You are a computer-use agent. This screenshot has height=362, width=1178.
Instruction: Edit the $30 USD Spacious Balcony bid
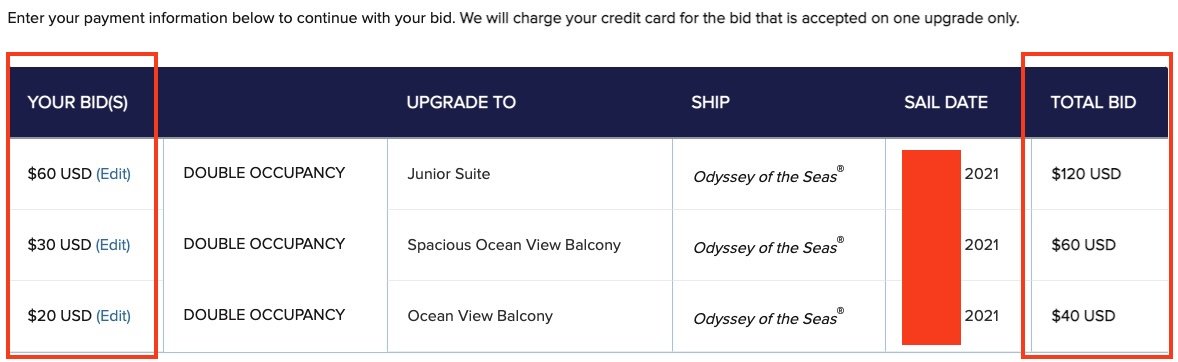click(x=113, y=245)
